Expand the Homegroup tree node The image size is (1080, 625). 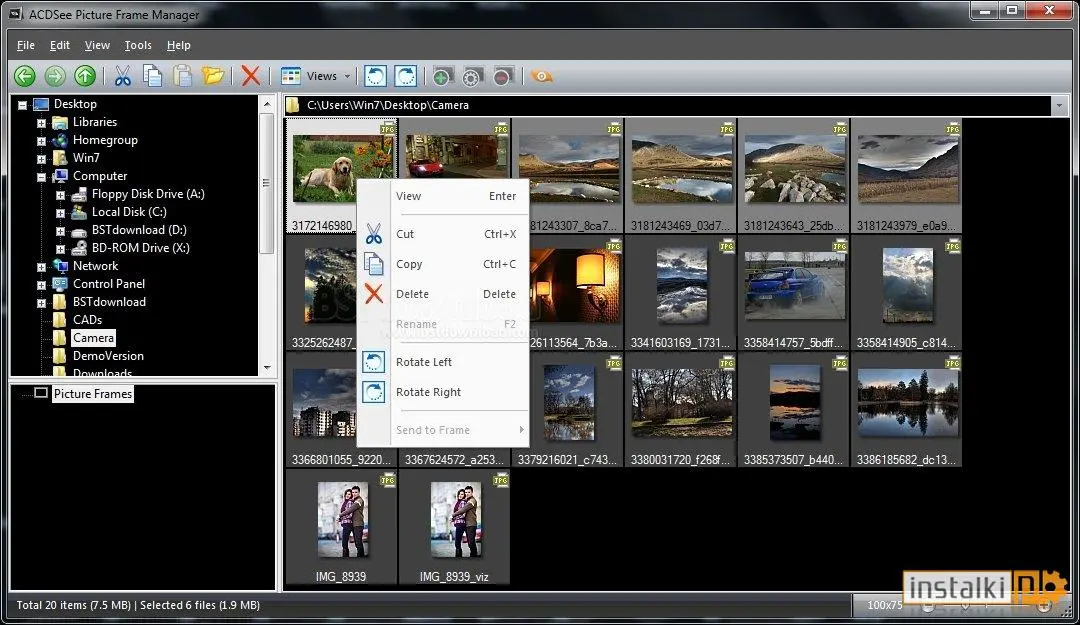[x=41, y=141]
